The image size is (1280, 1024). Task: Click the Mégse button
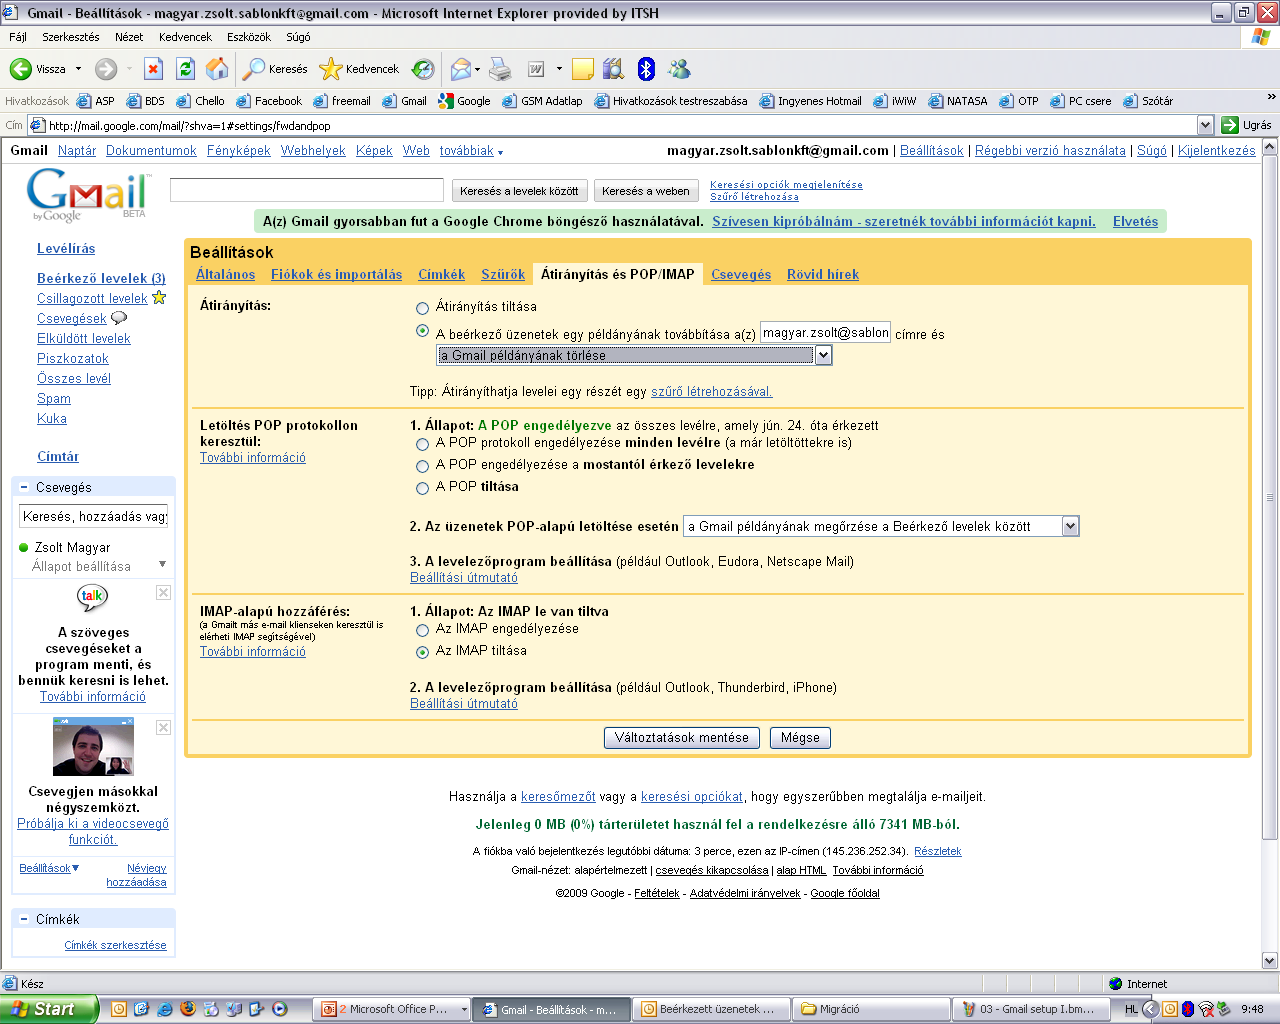click(800, 738)
